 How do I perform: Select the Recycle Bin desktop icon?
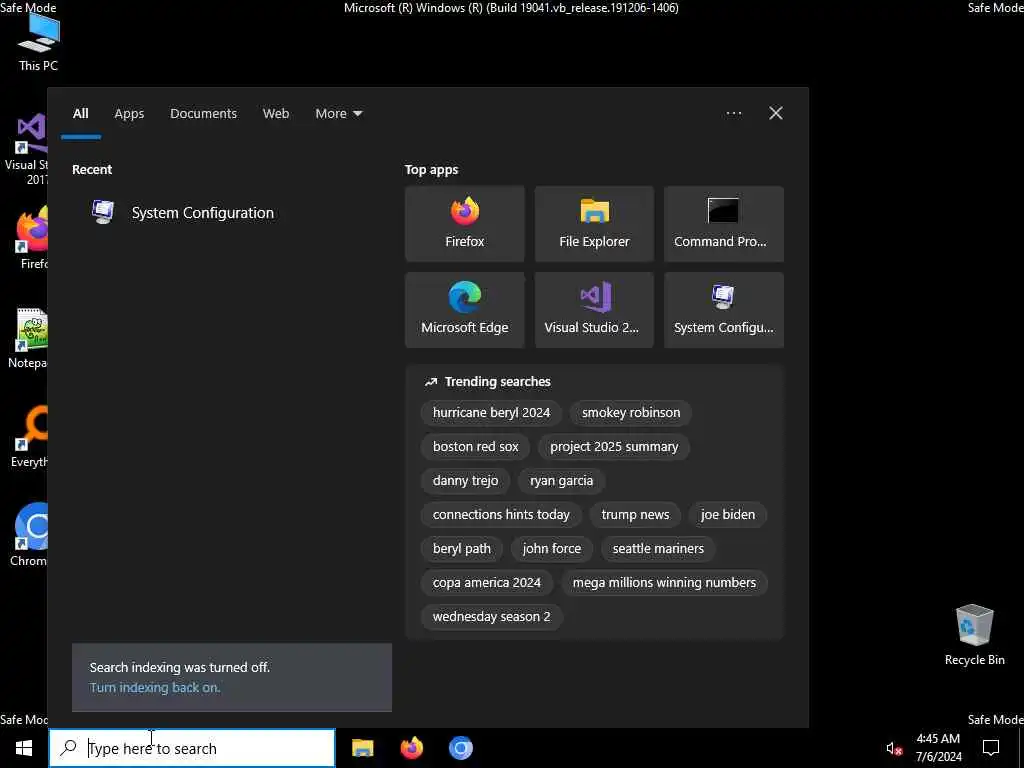point(974,635)
